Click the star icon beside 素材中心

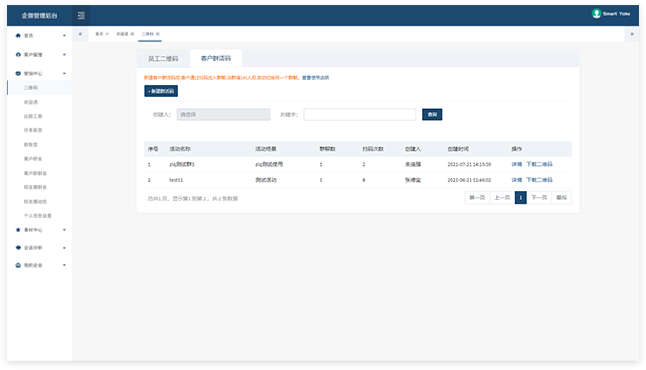click(x=18, y=230)
